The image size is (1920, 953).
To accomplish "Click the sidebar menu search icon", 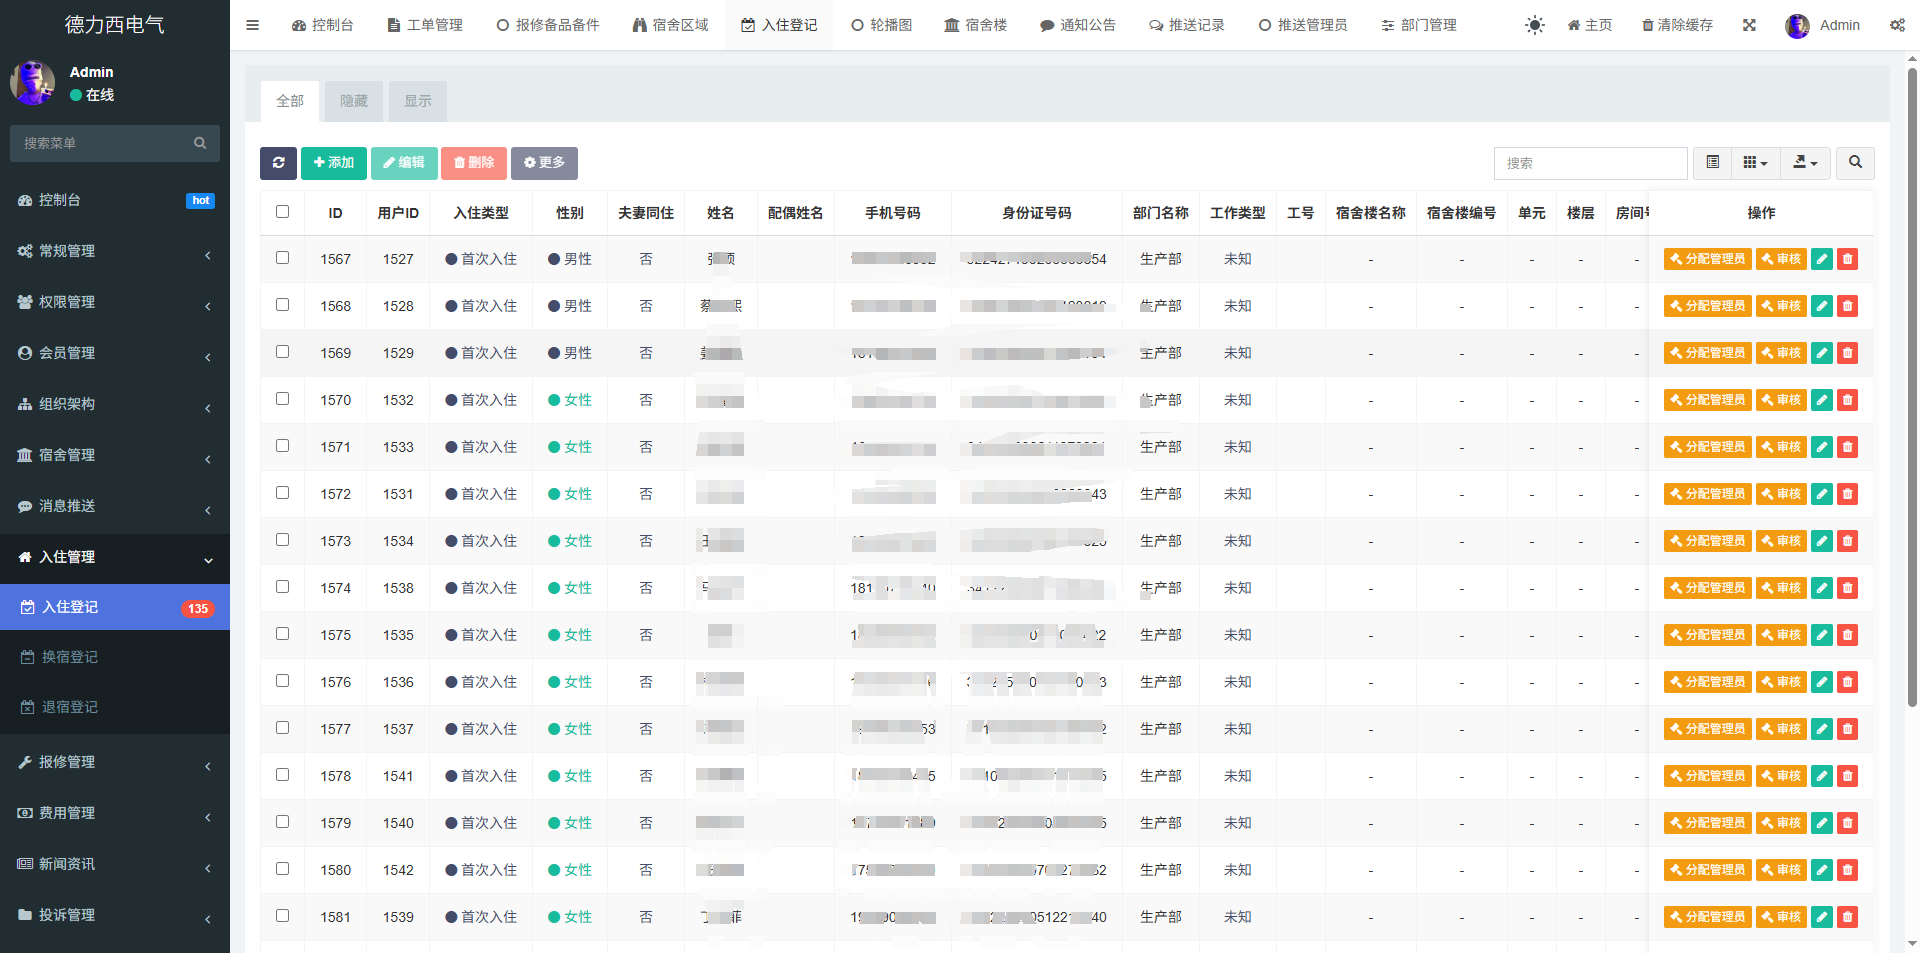I will point(200,143).
